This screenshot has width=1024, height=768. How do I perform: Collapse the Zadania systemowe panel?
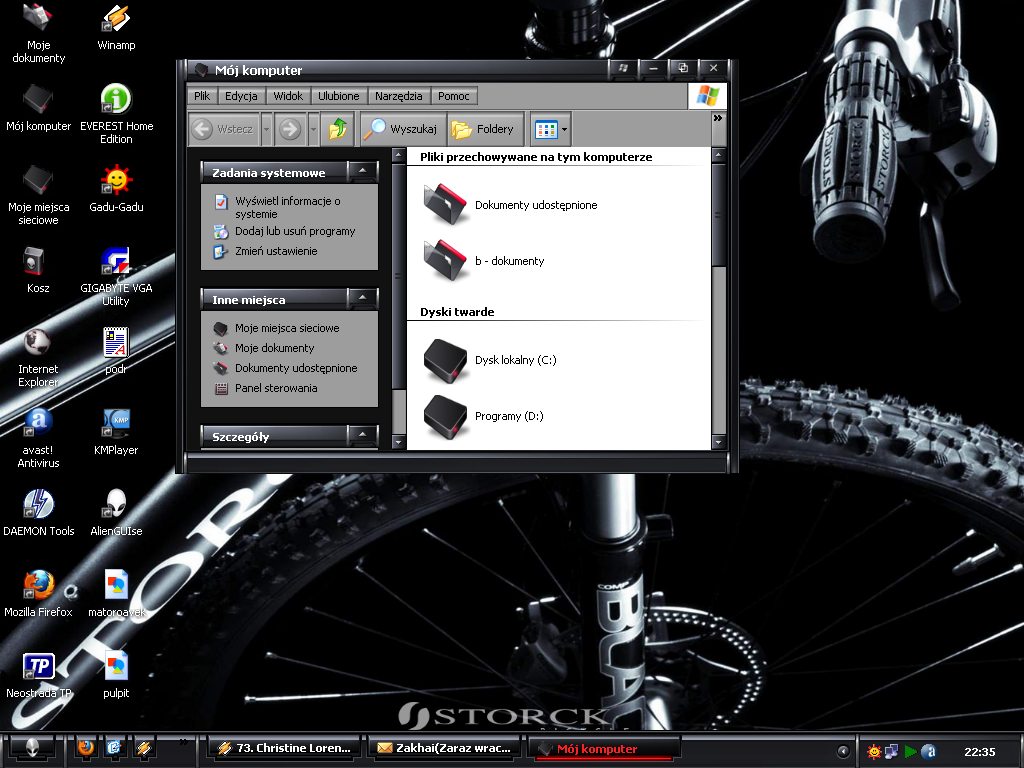(362, 173)
